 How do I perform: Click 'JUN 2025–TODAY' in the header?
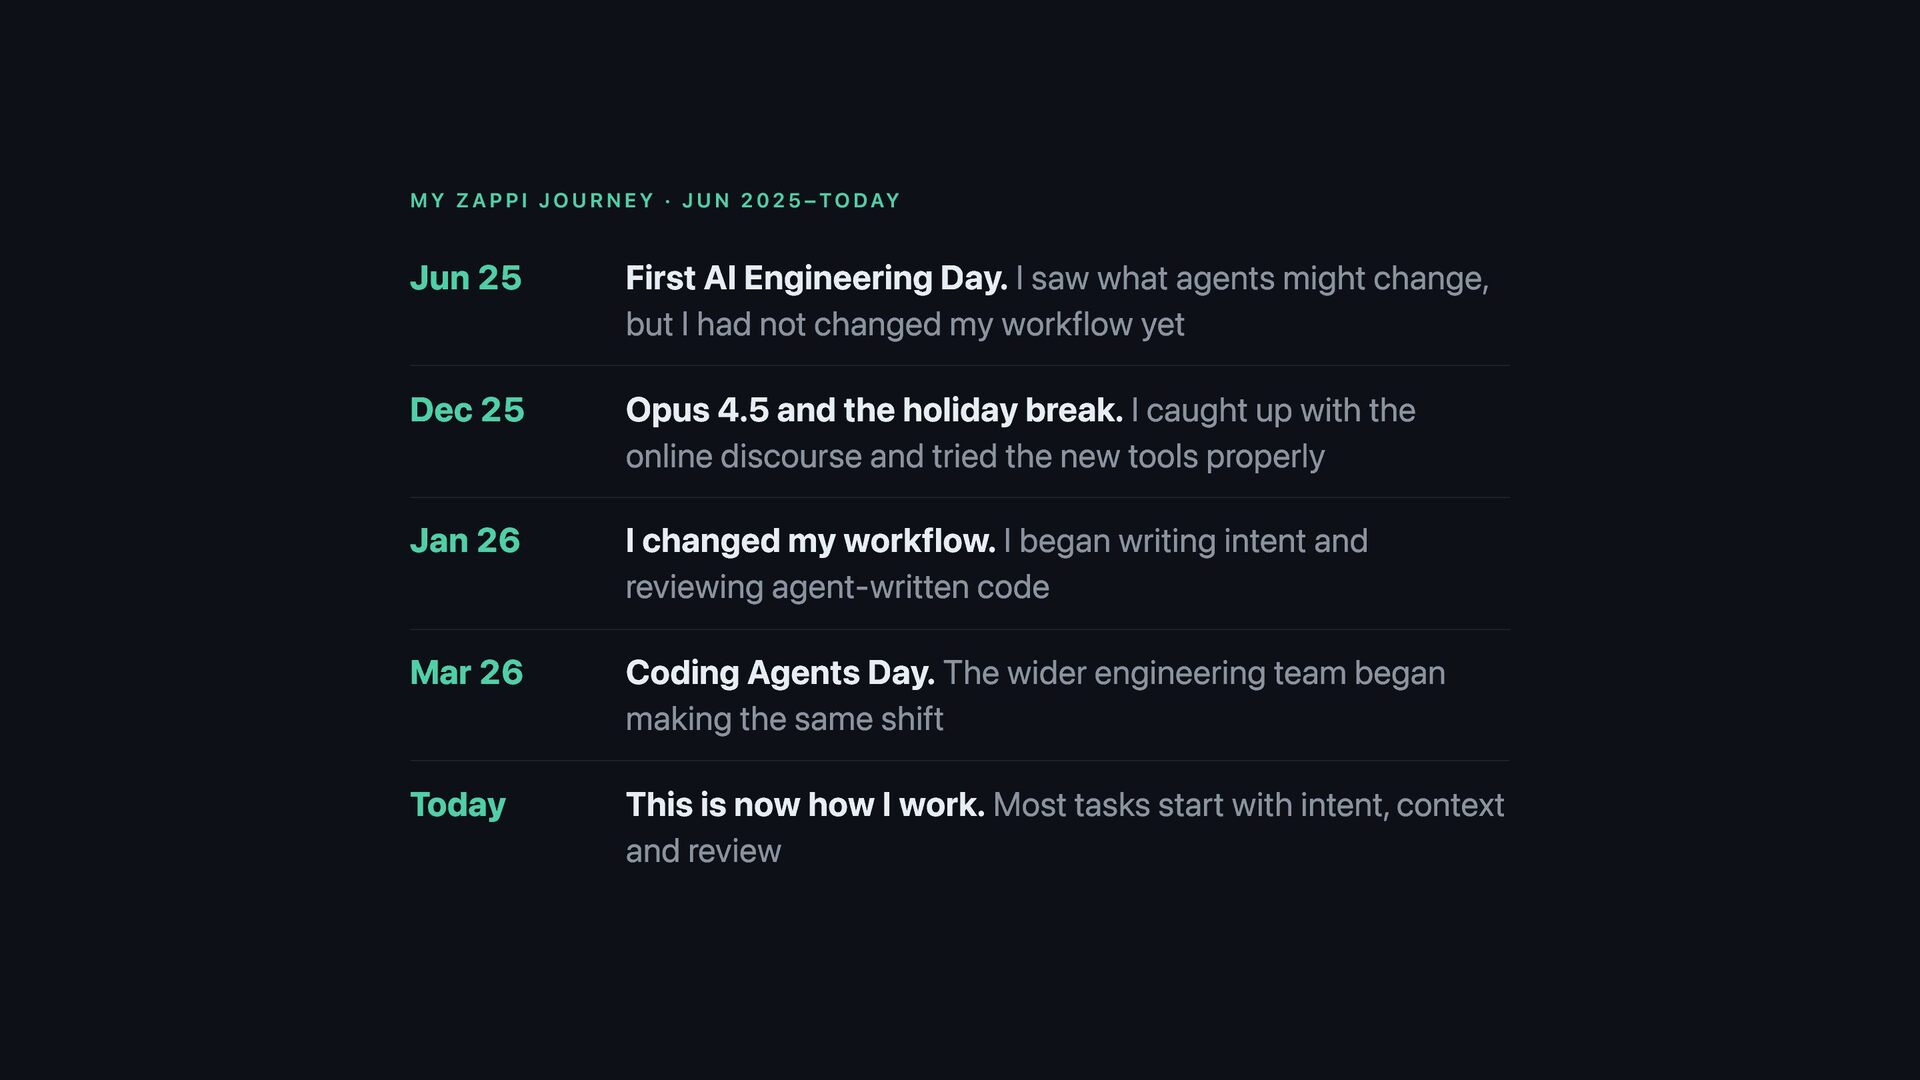tap(791, 201)
